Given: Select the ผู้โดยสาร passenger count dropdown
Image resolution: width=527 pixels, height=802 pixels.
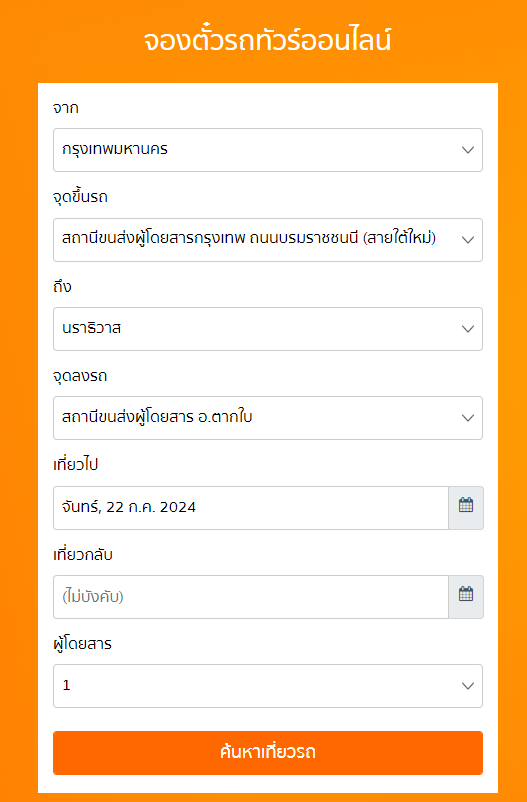Looking at the screenshot, I should coord(268,686).
